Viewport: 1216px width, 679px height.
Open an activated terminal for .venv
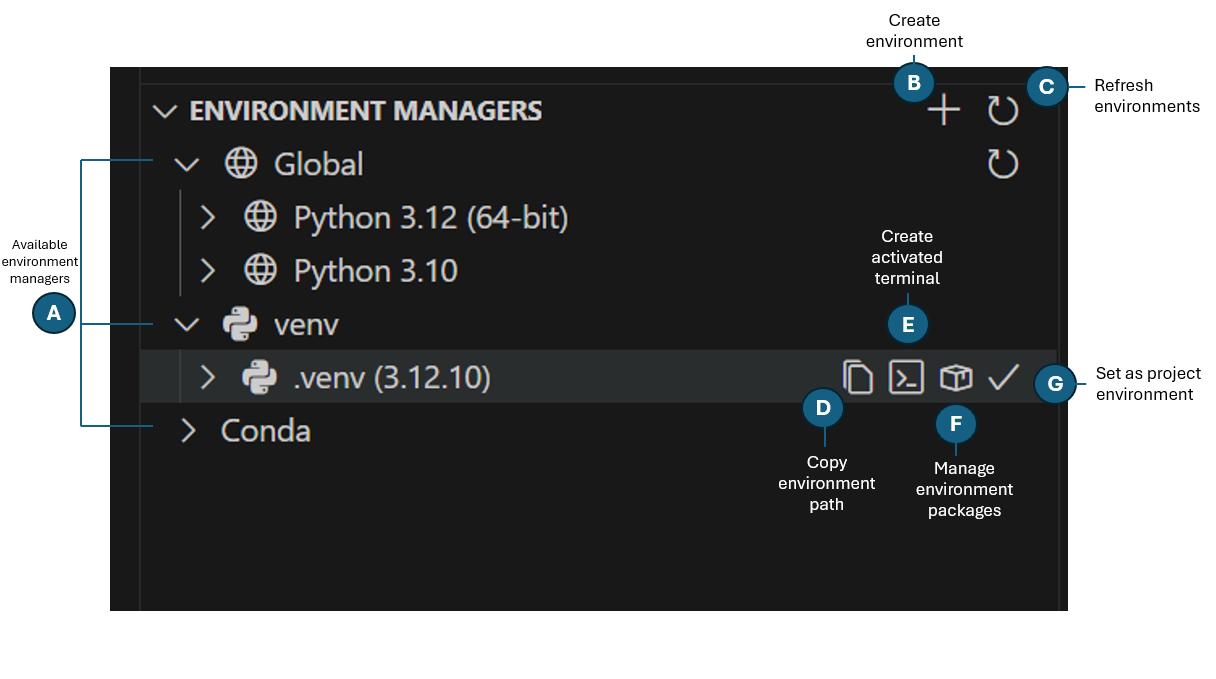point(906,377)
